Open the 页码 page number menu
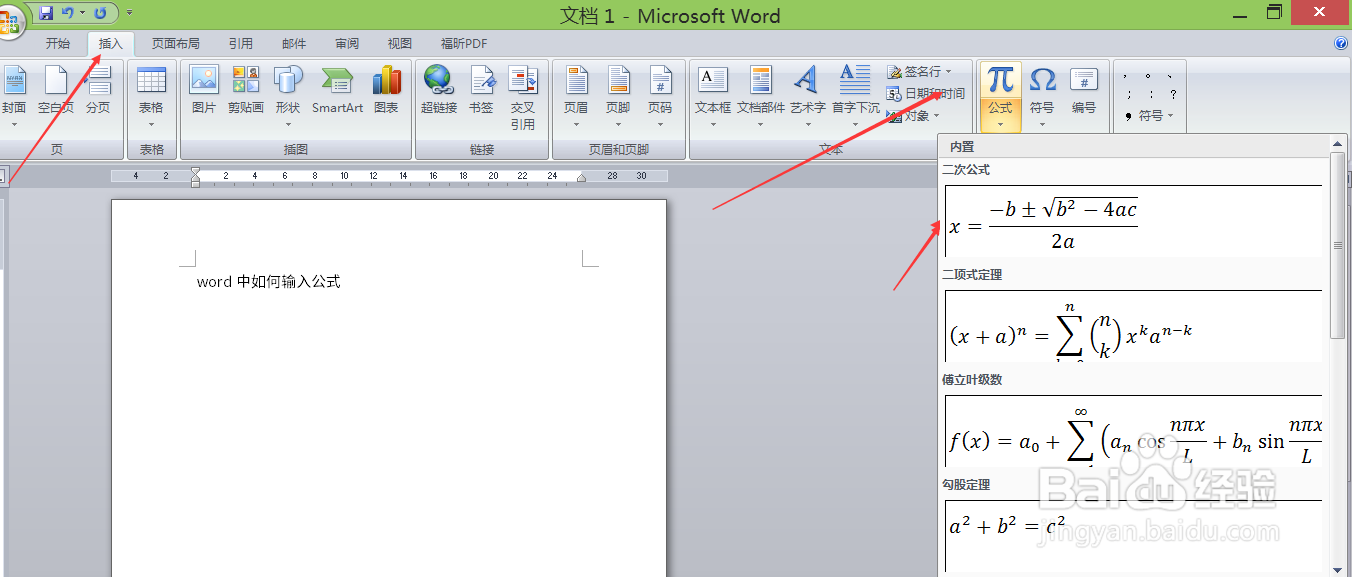The width and height of the screenshot is (1352, 577). 660,97
